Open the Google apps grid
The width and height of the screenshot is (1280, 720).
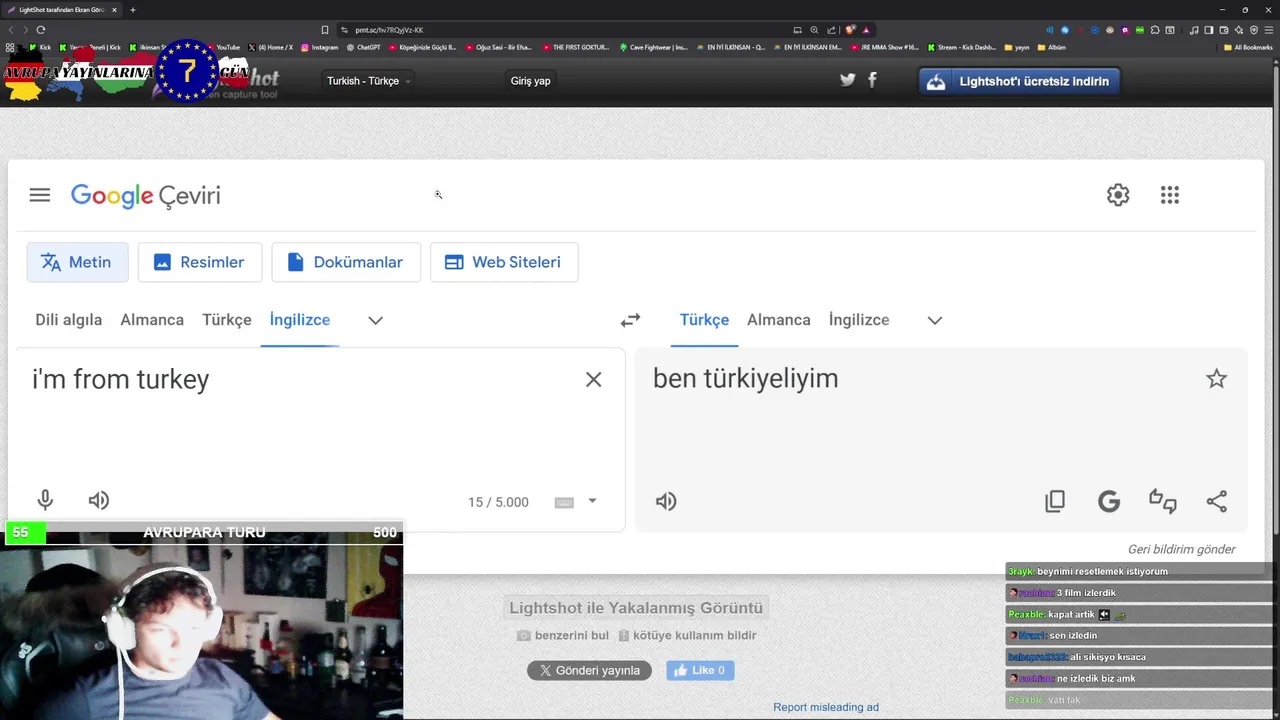click(1170, 195)
